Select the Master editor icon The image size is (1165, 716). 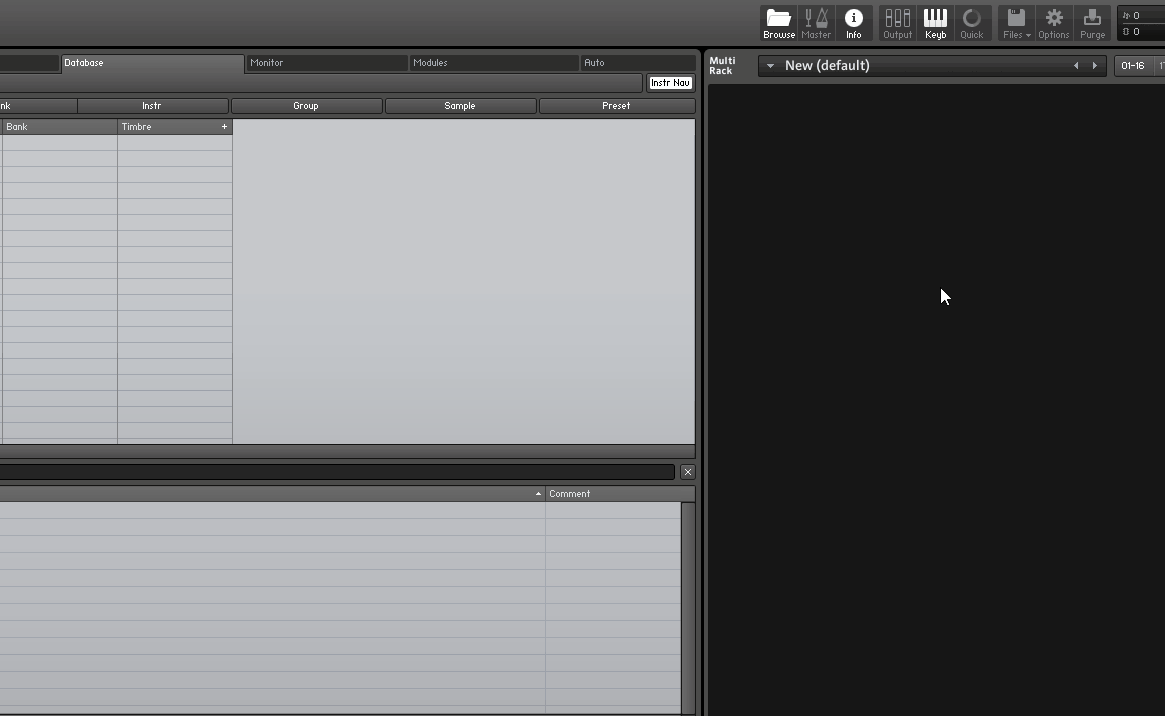coord(816,22)
